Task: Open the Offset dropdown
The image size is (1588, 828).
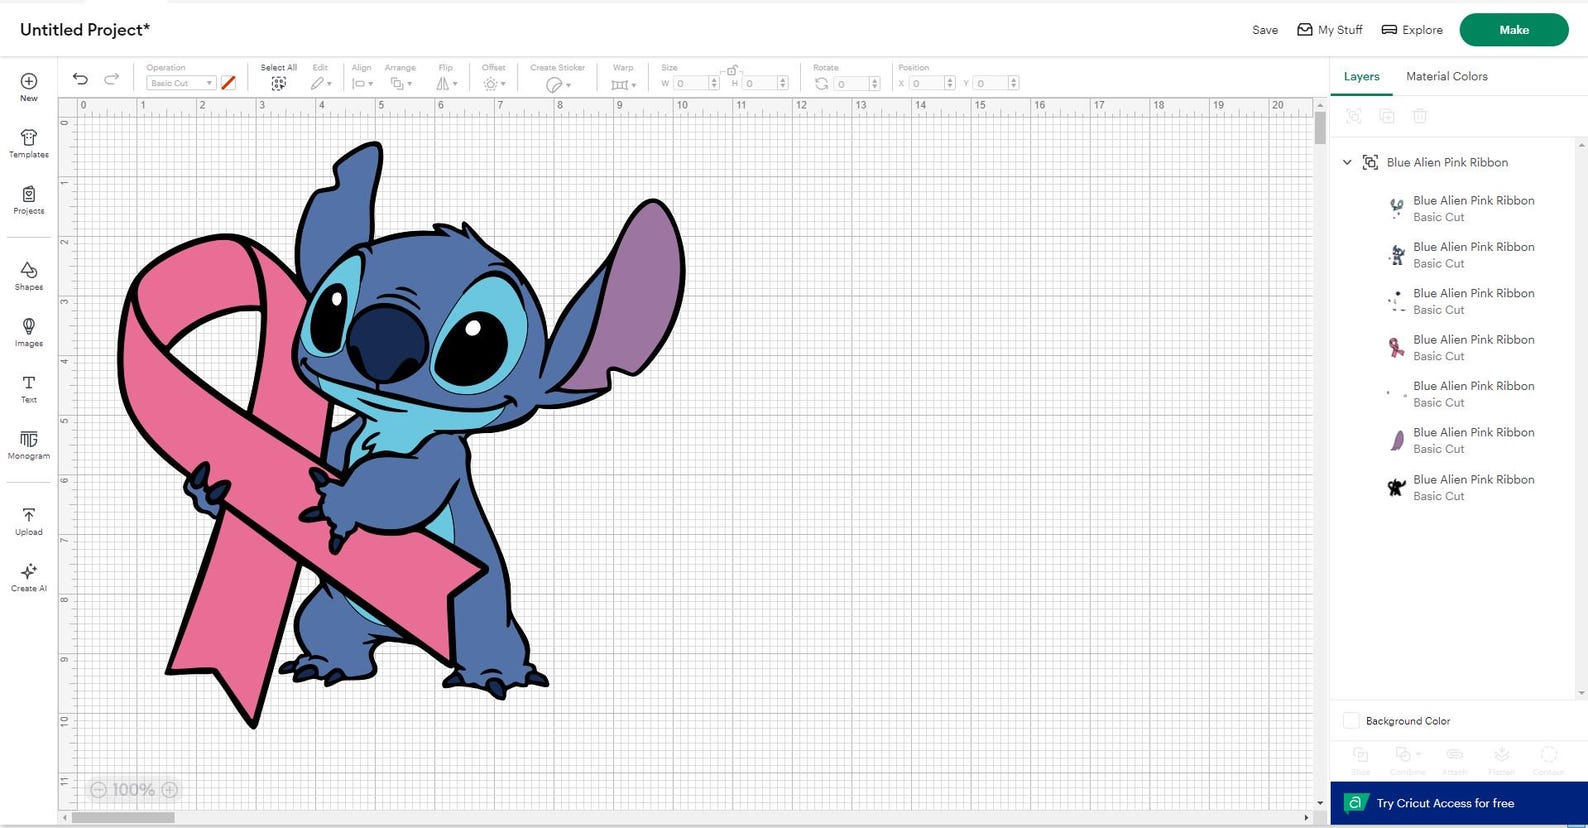Action: pyautogui.click(x=494, y=84)
